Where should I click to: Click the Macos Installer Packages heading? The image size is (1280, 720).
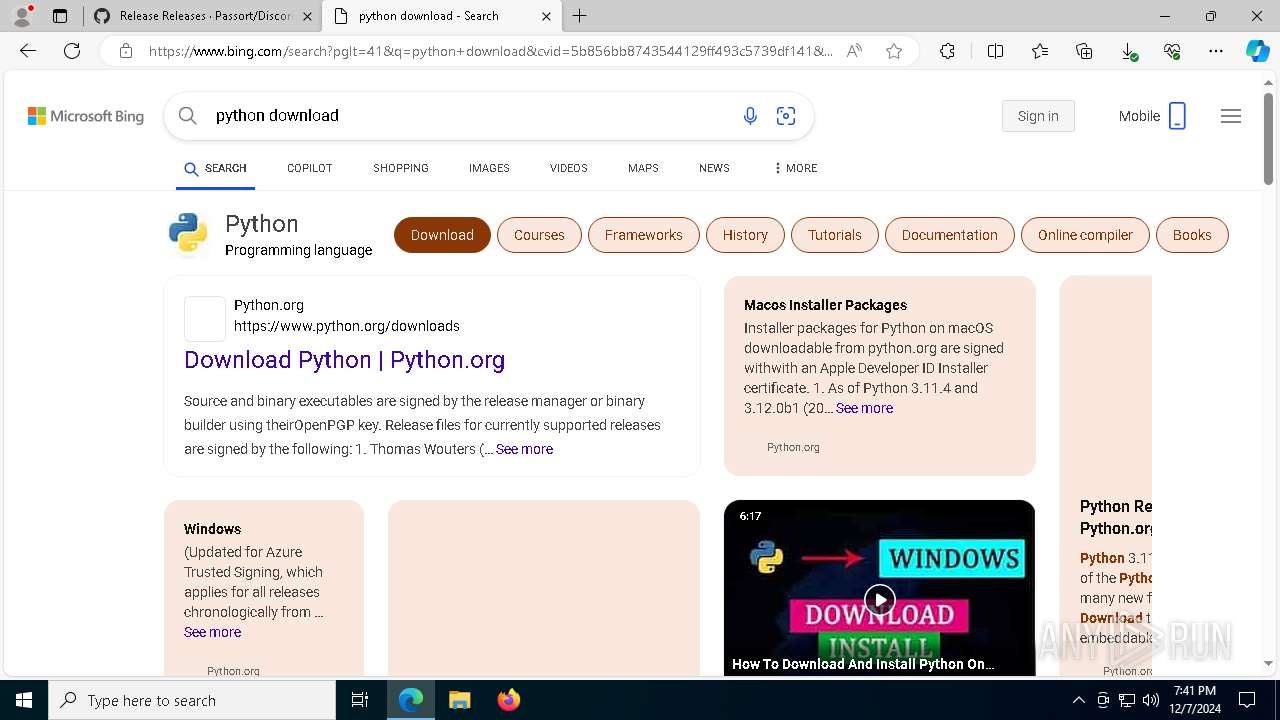pos(825,305)
